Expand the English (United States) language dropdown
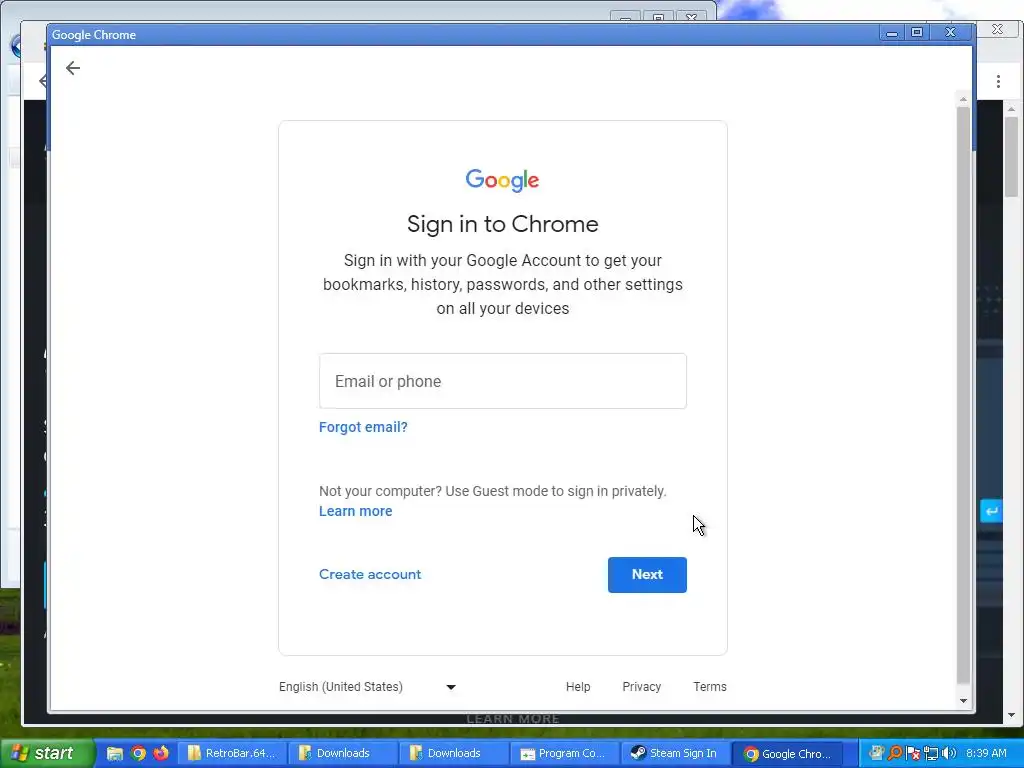Viewport: 1024px width, 768px height. point(368,686)
